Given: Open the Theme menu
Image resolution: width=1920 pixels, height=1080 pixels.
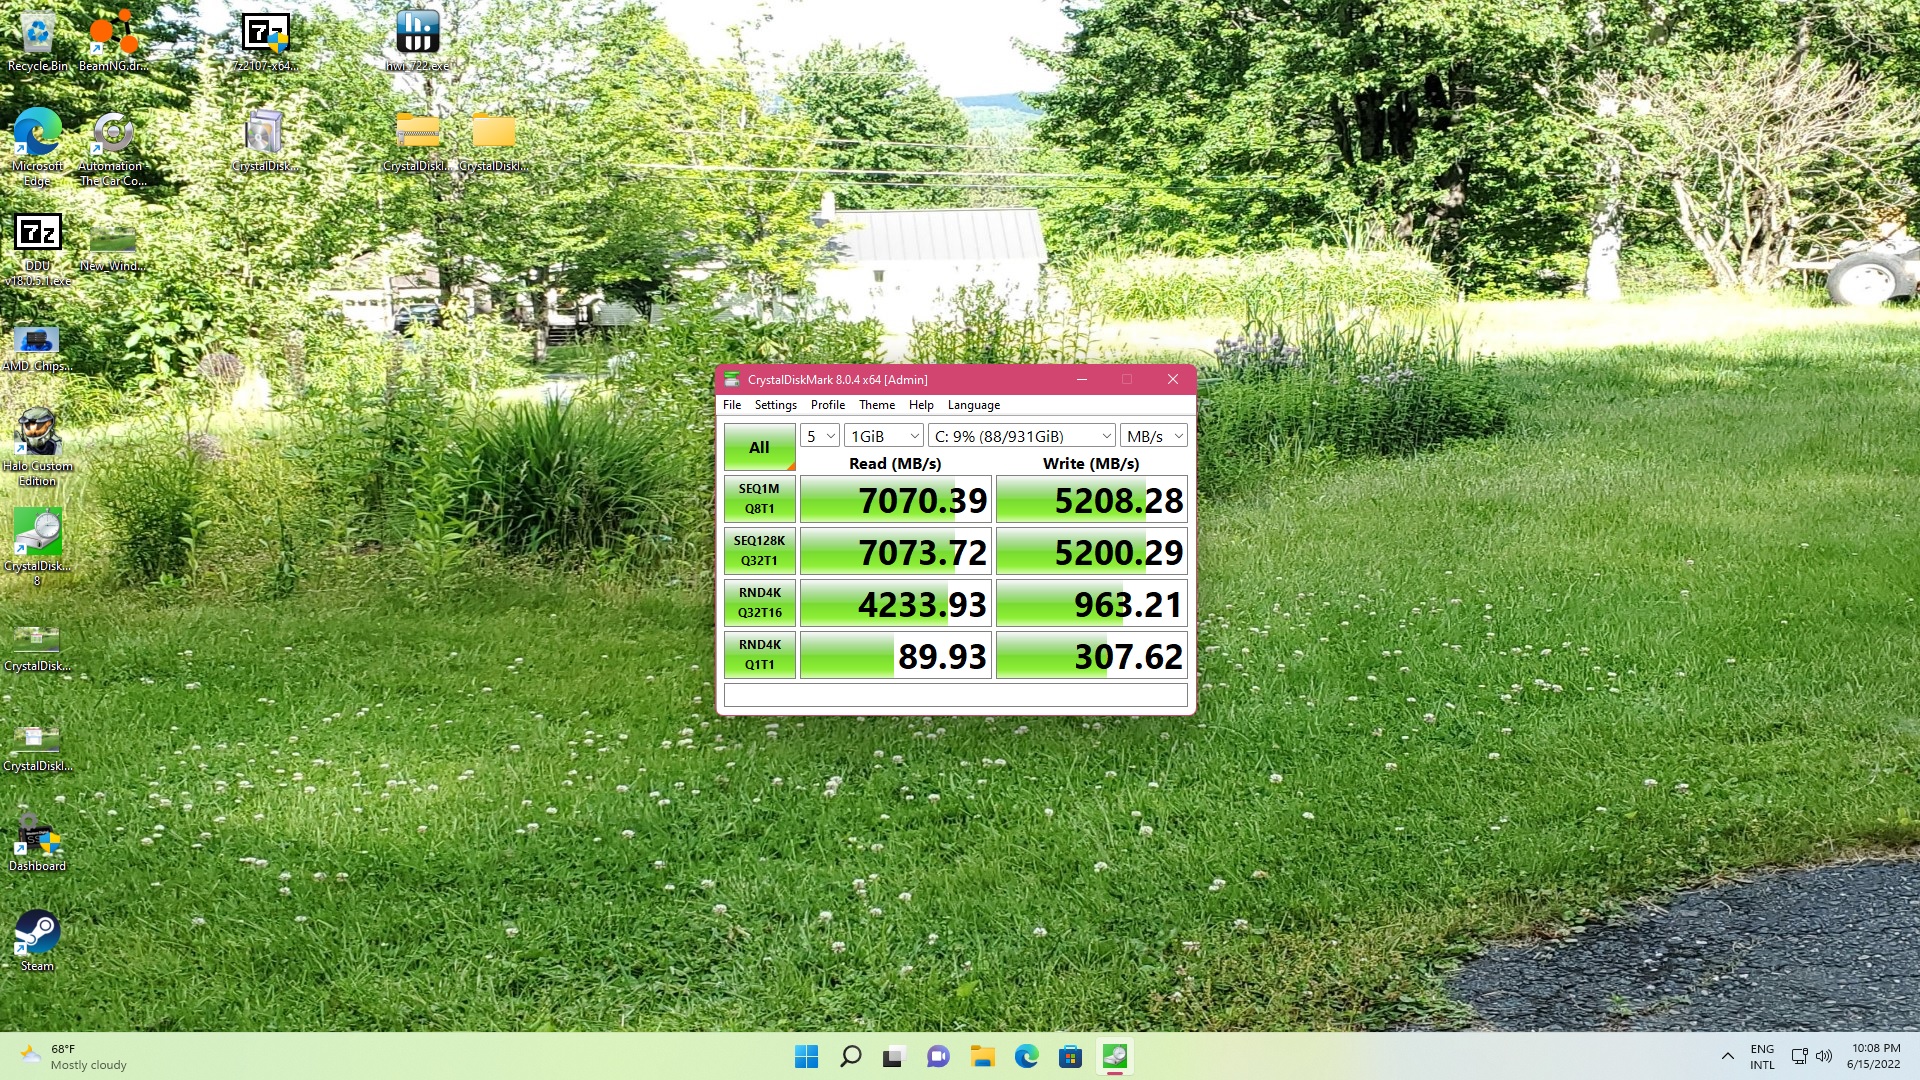Looking at the screenshot, I should (x=877, y=405).
